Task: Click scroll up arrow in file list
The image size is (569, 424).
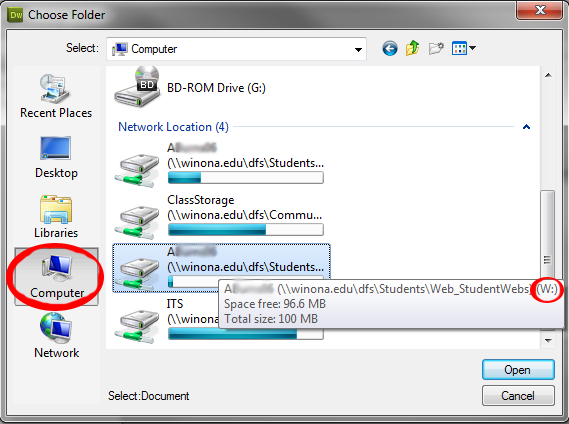Action: (x=548, y=75)
